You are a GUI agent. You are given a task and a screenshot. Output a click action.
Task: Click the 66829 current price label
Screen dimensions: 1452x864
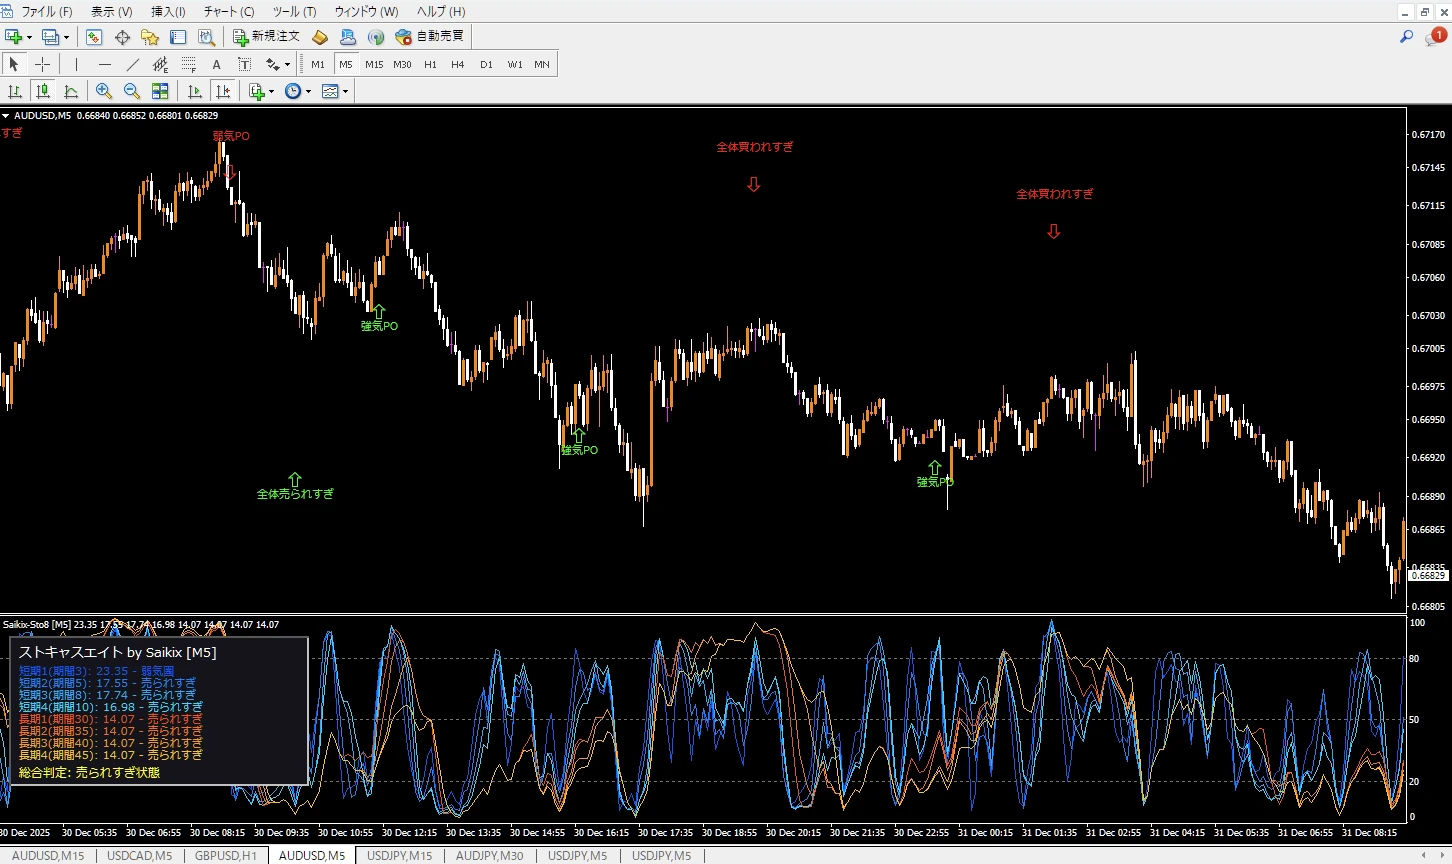coord(1427,575)
